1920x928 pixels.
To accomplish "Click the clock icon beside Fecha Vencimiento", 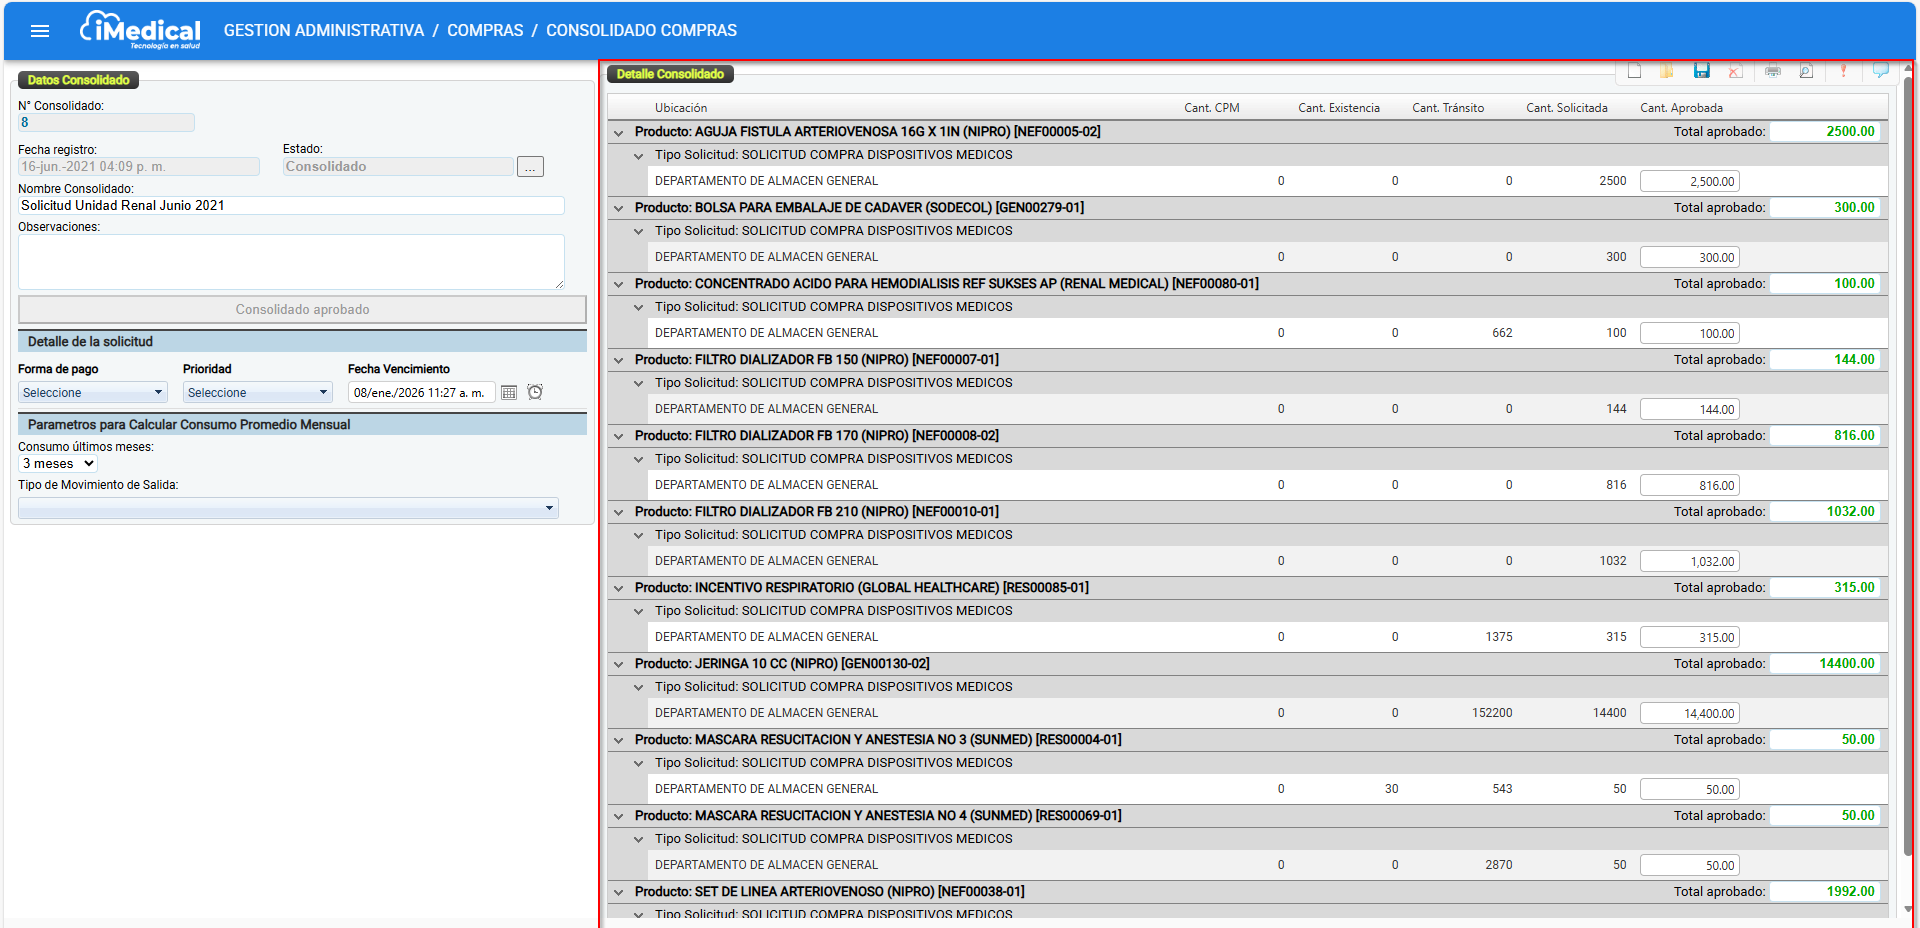I will (535, 392).
